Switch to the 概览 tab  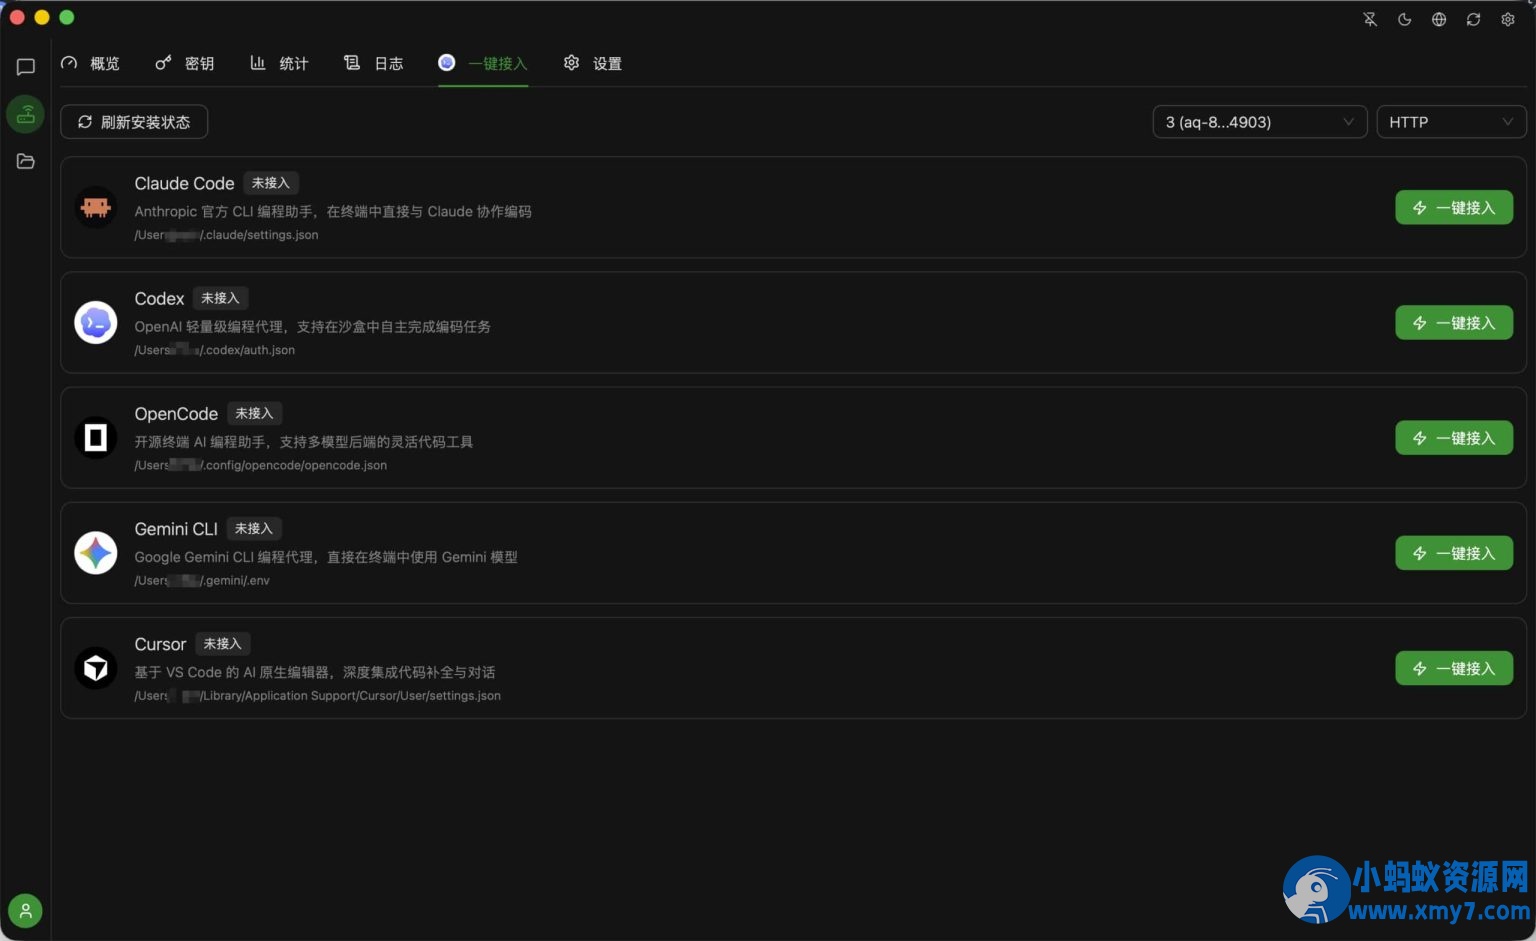pyautogui.click(x=90, y=63)
